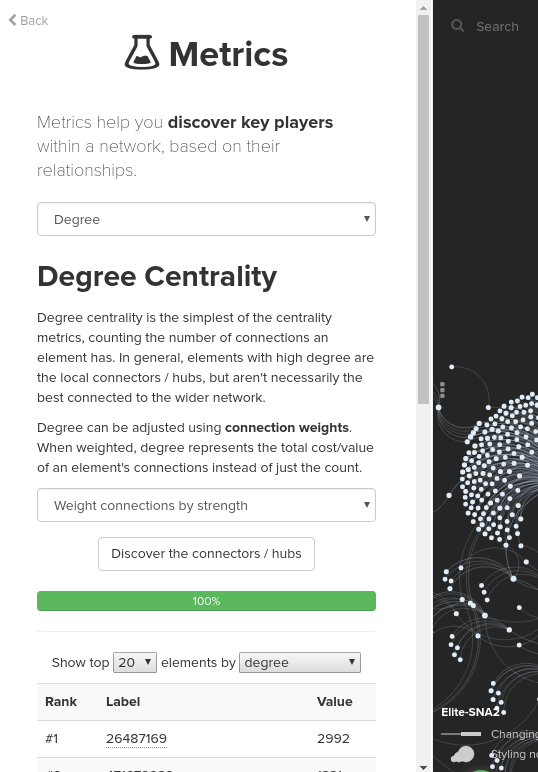538x772 pixels.
Task: Click the legend cloud shape icon
Action: [x=463, y=754]
